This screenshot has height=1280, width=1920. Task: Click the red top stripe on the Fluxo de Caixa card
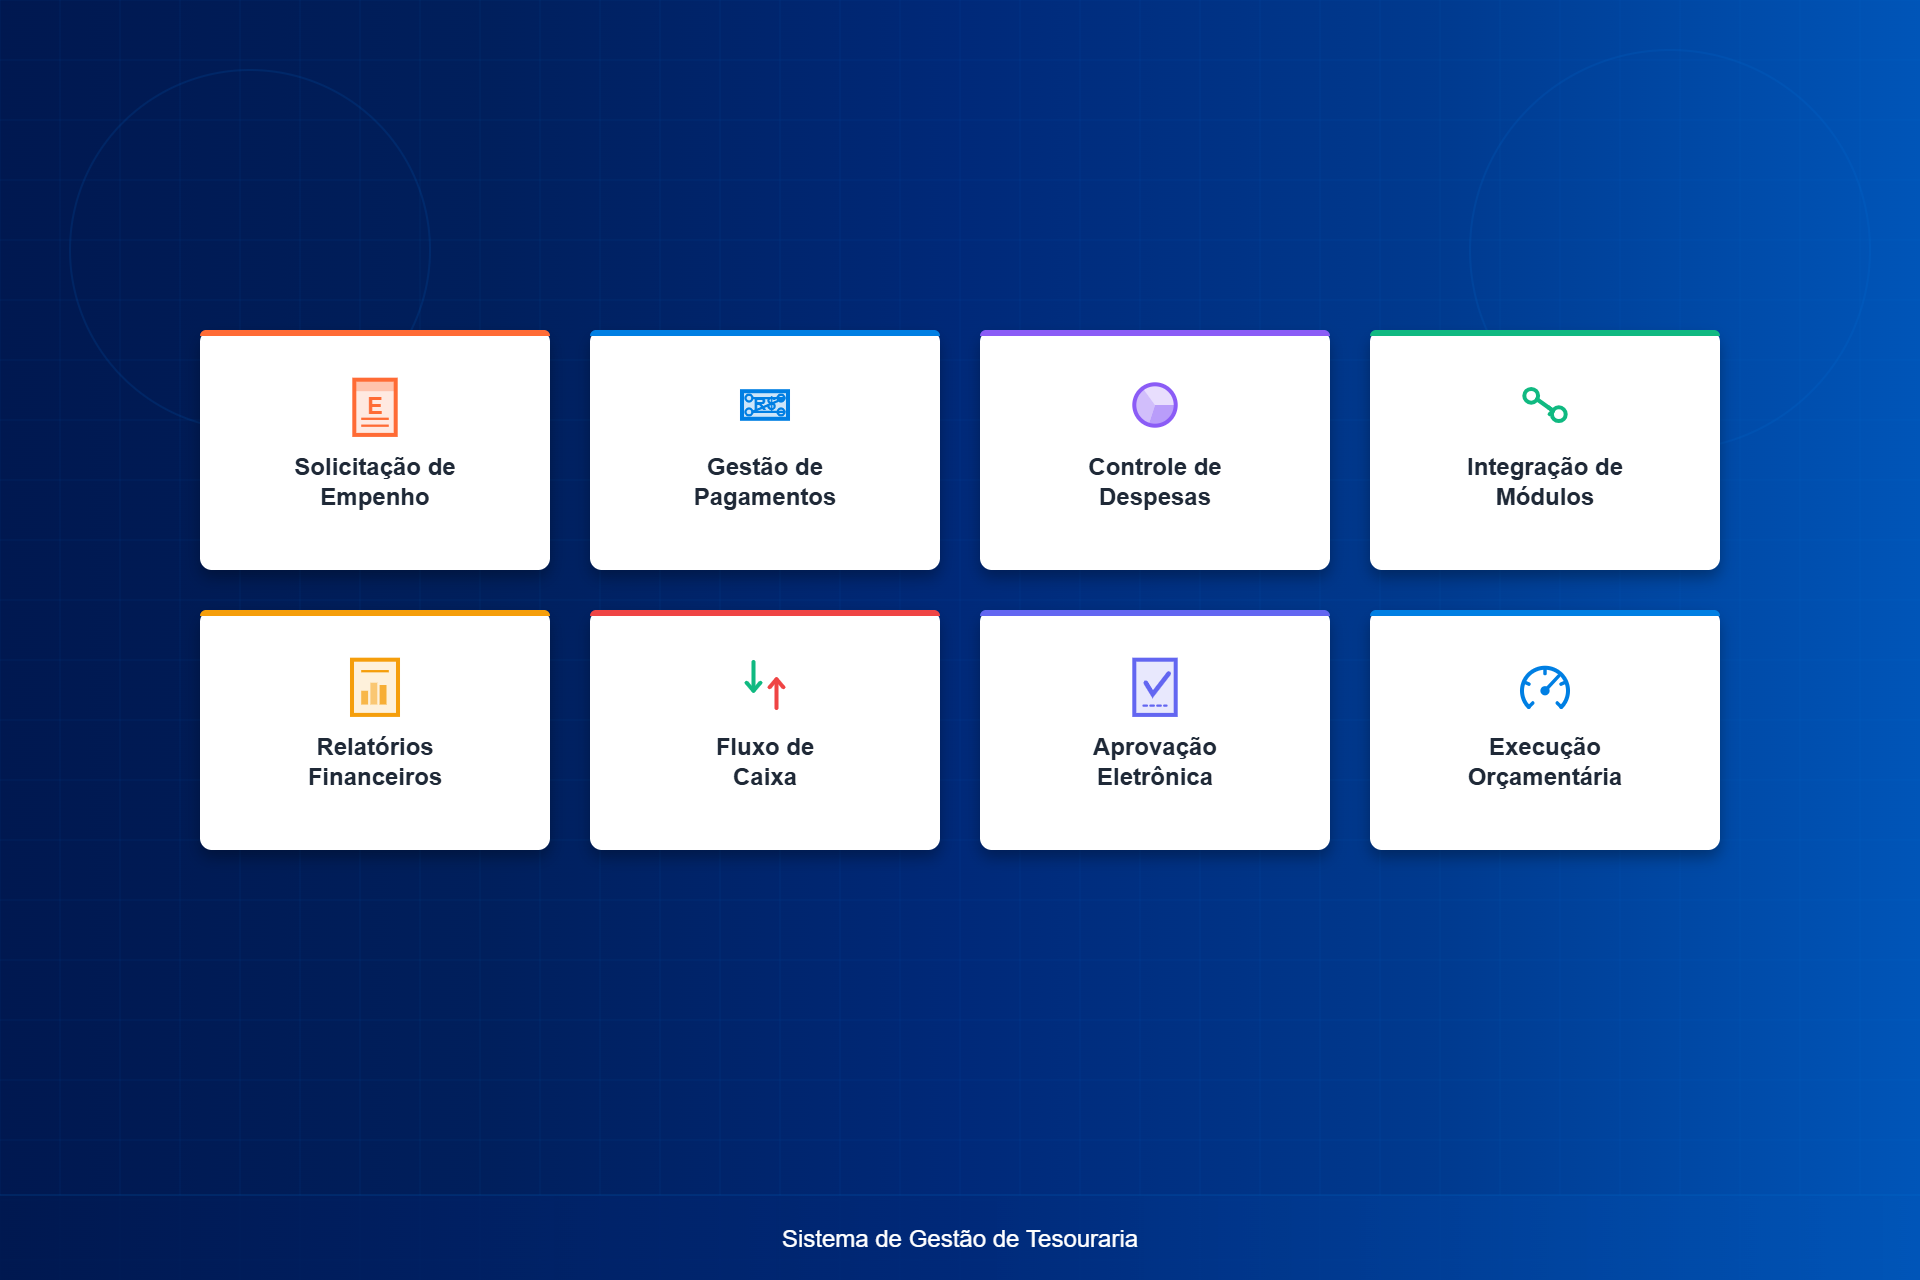[765, 613]
